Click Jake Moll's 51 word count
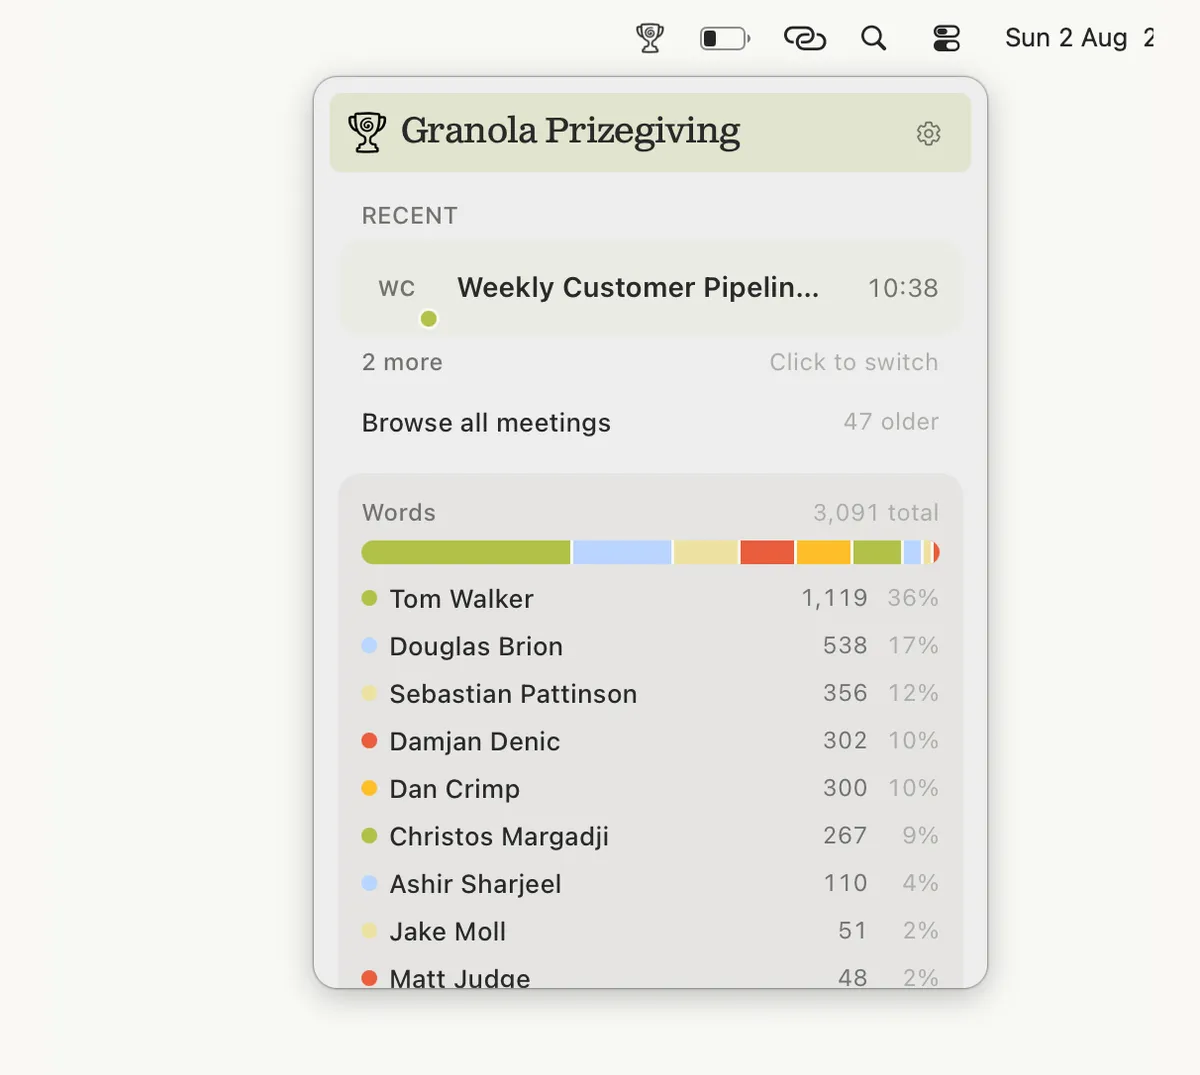Image resolution: width=1200 pixels, height=1075 pixels. (852, 930)
